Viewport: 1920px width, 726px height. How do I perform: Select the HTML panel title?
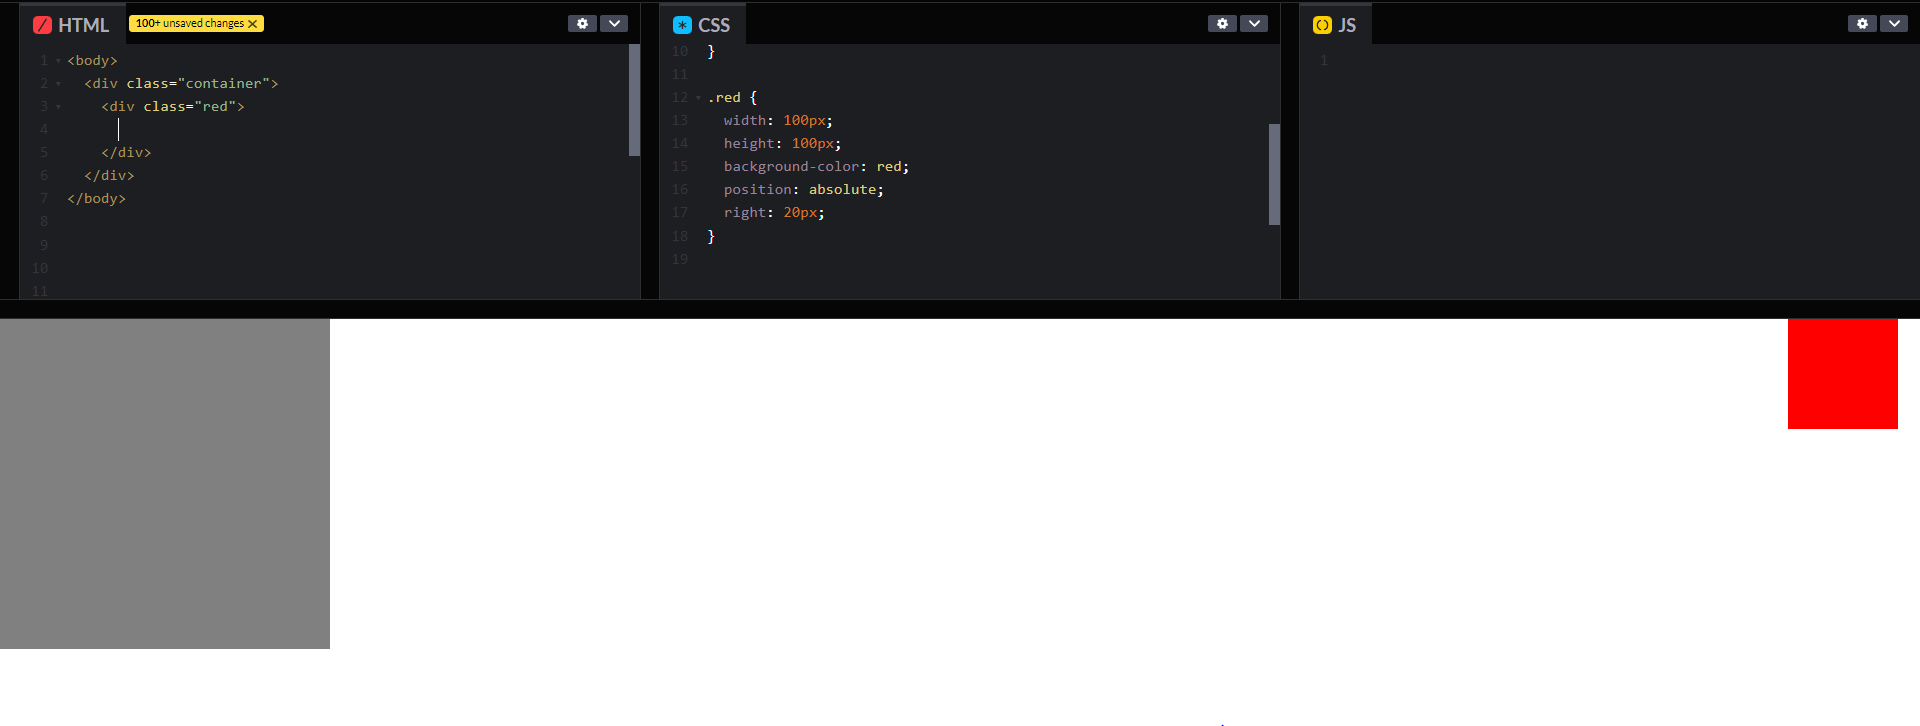[x=84, y=25]
